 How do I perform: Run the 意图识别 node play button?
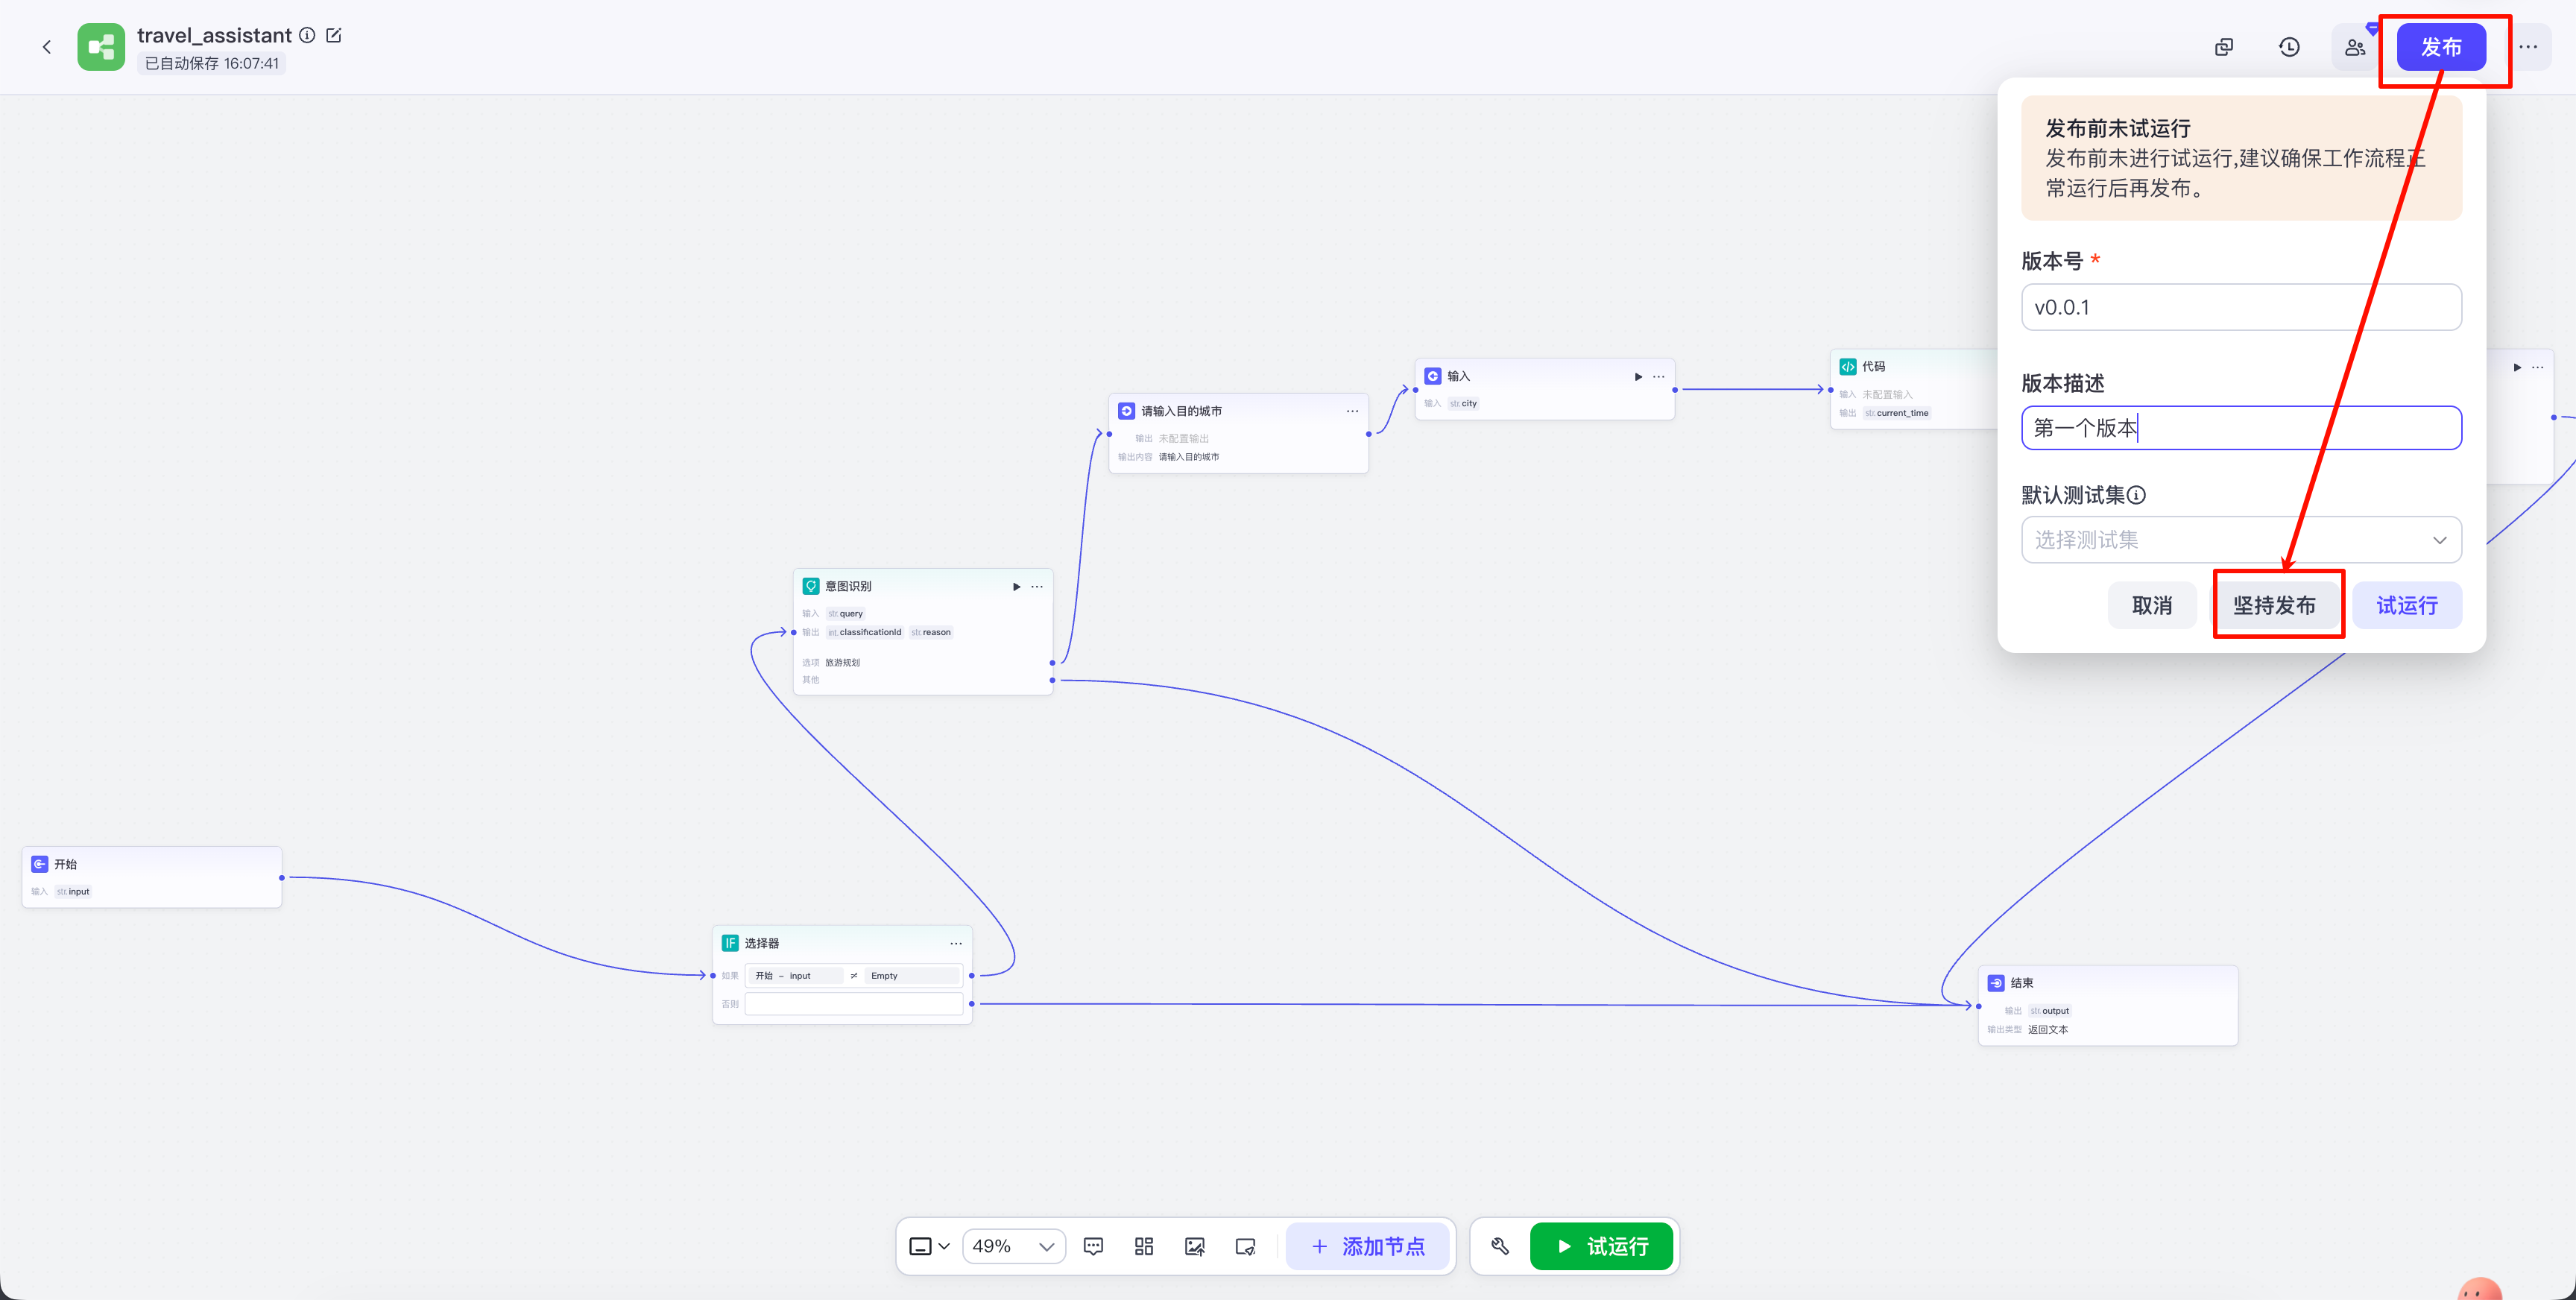[1016, 587]
